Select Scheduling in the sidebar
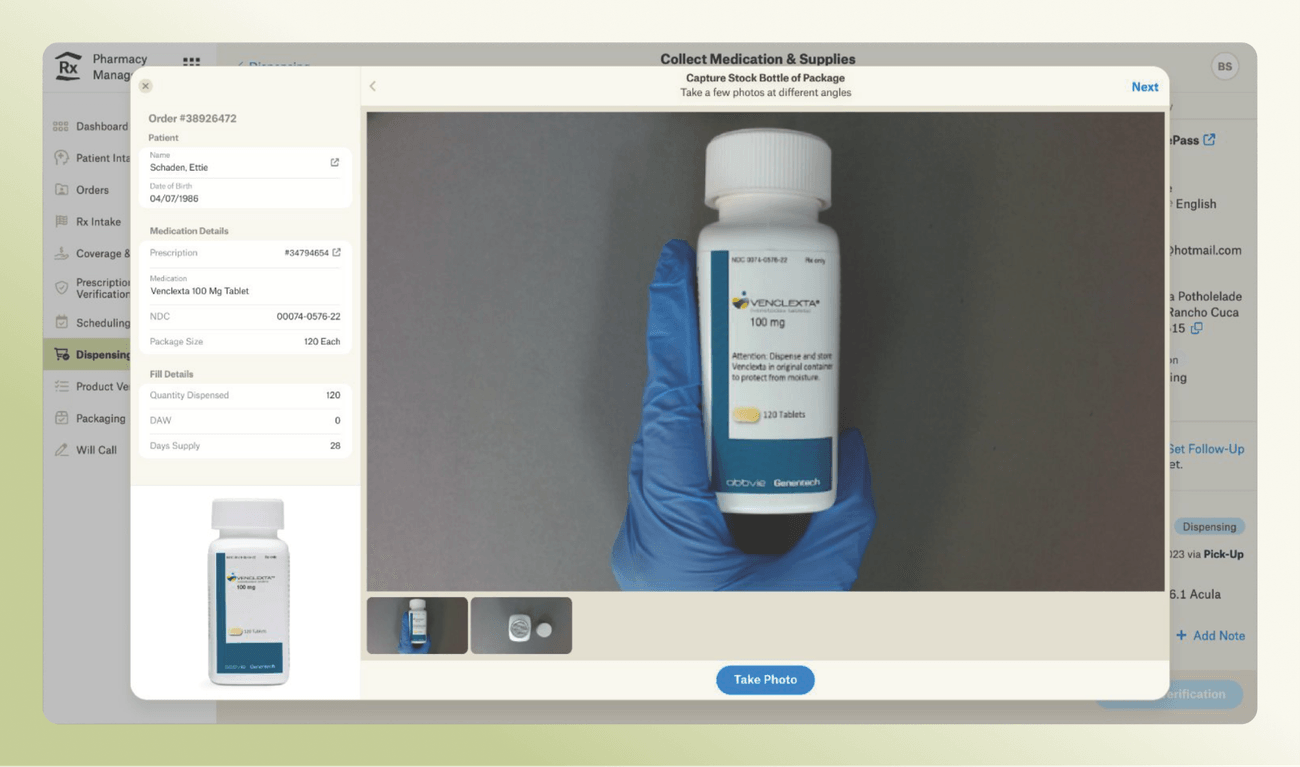Screen dimensions: 1300x767 point(102,323)
